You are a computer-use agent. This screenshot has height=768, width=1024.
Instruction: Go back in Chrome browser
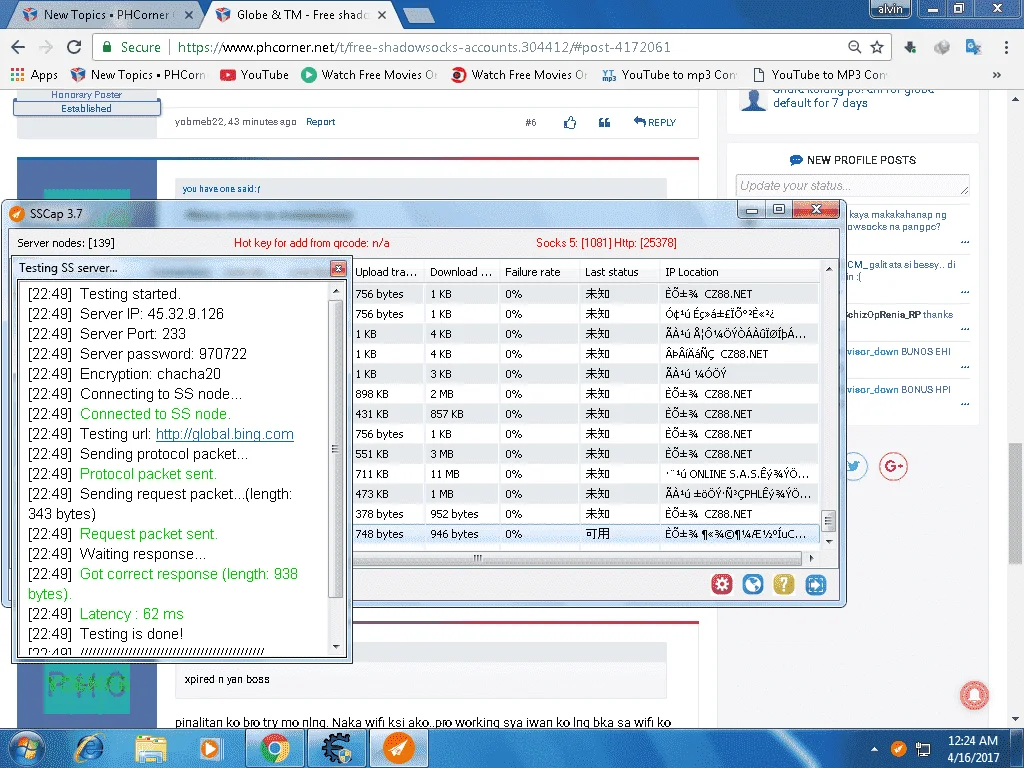point(18,47)
